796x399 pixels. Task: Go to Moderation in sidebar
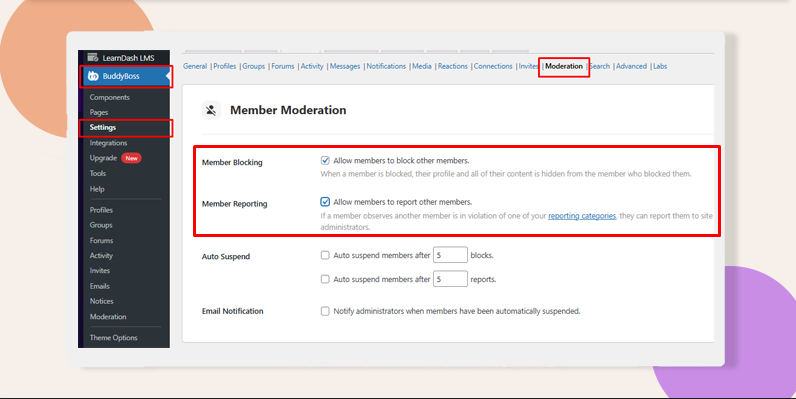tap(108, 316)
